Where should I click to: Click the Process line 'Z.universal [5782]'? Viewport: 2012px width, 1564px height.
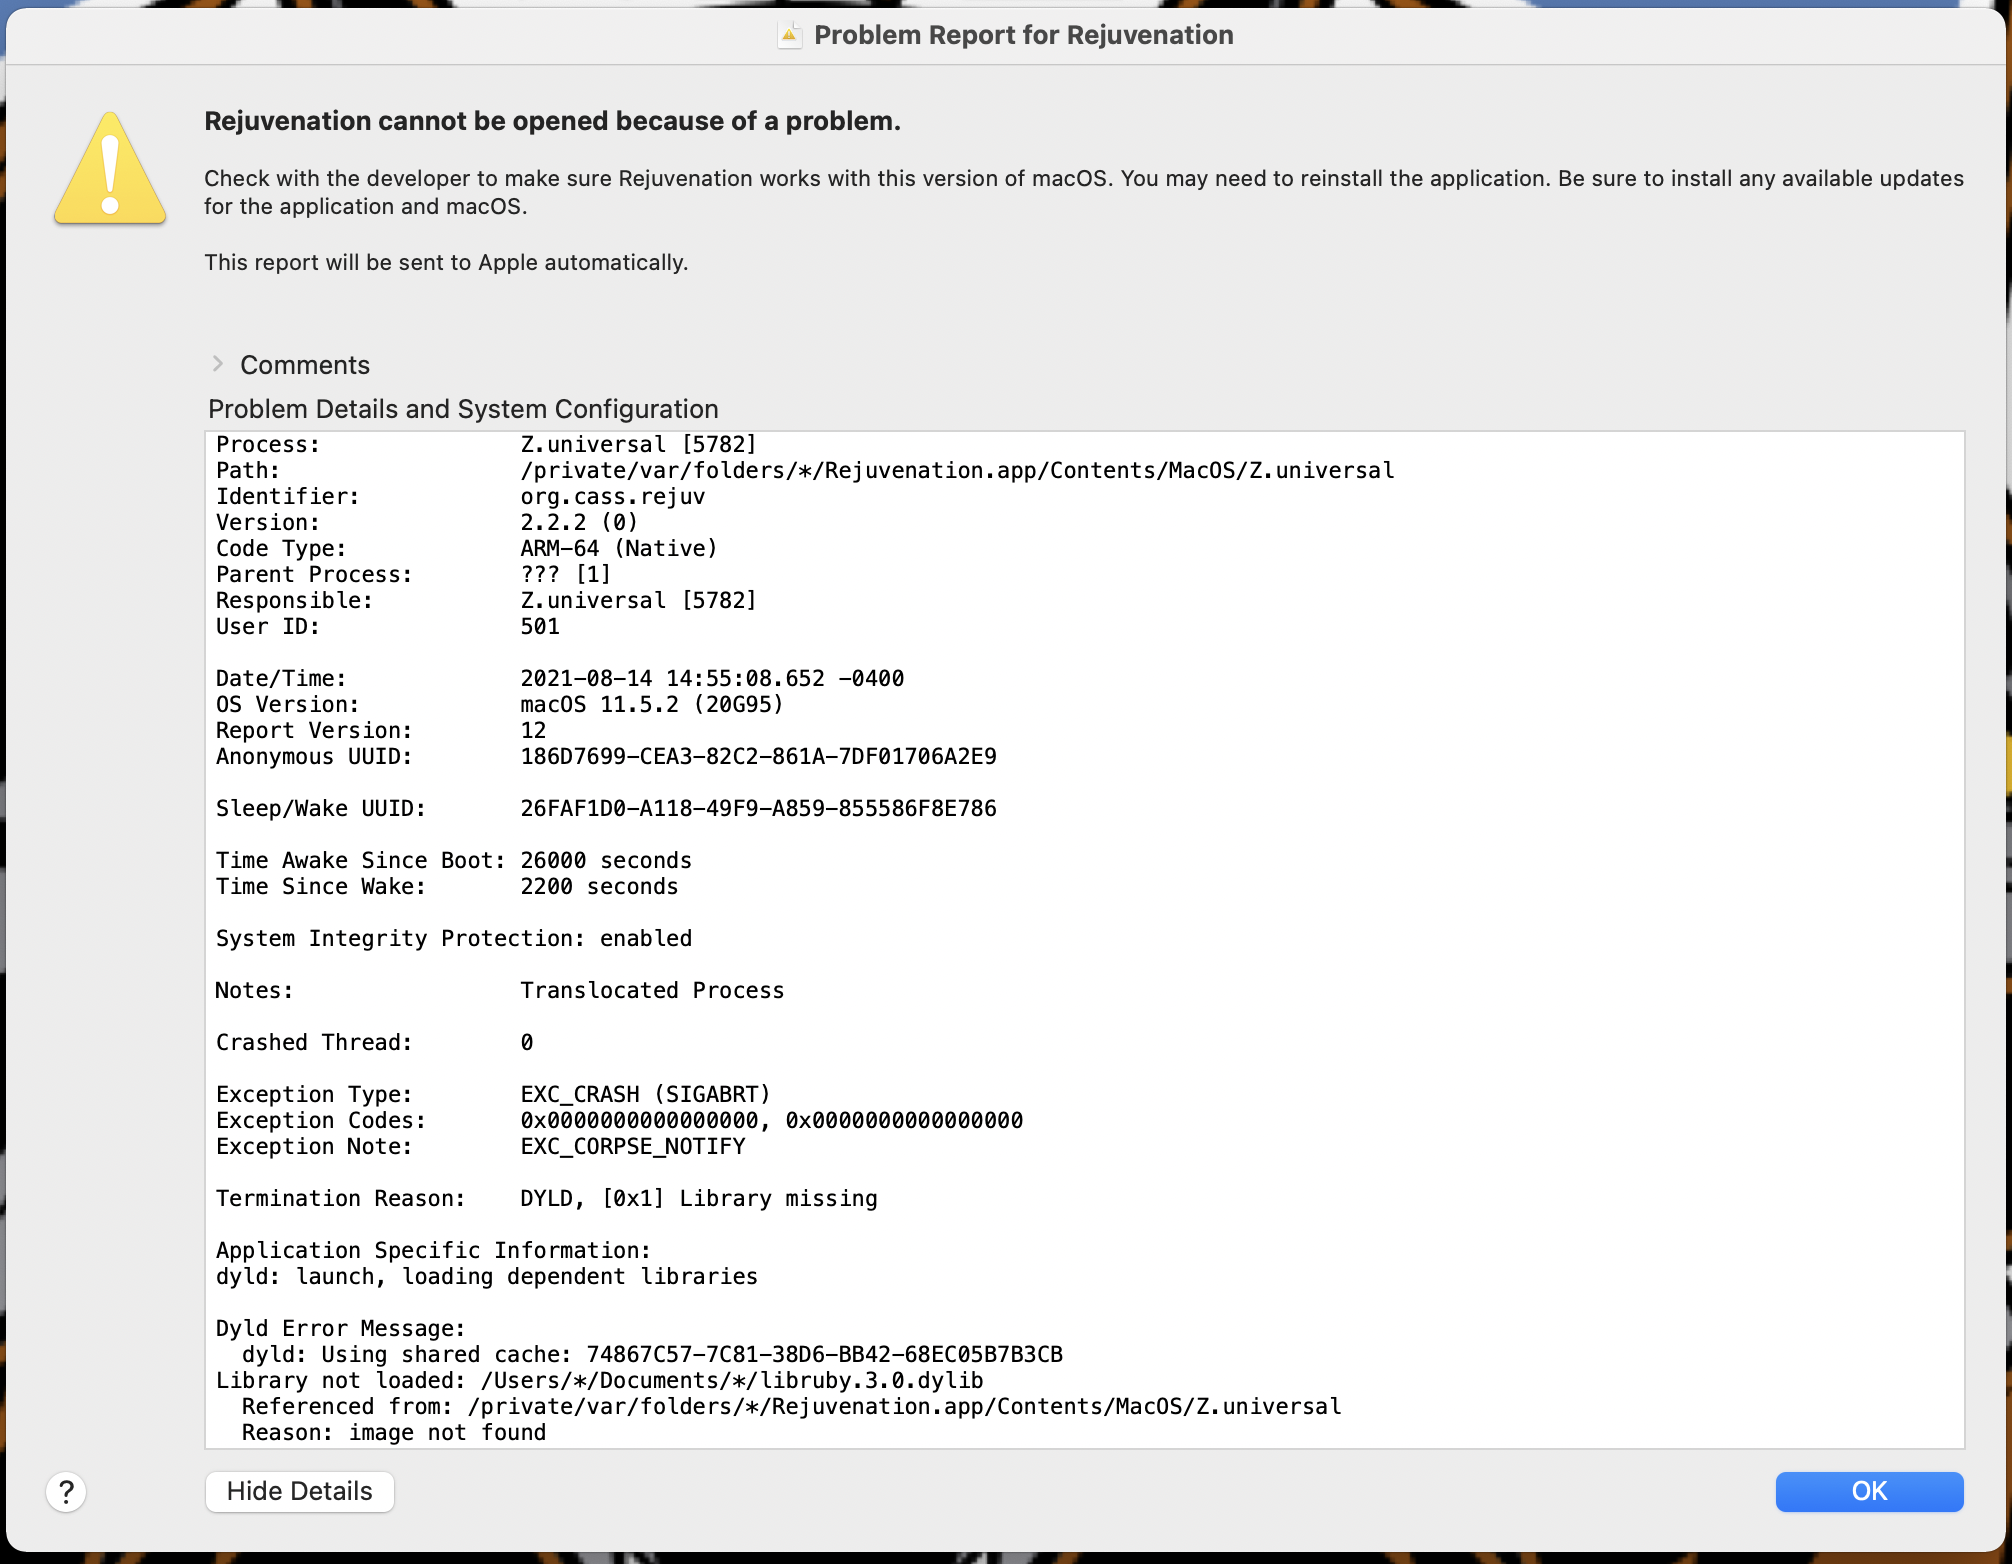(x=638, y=444)
